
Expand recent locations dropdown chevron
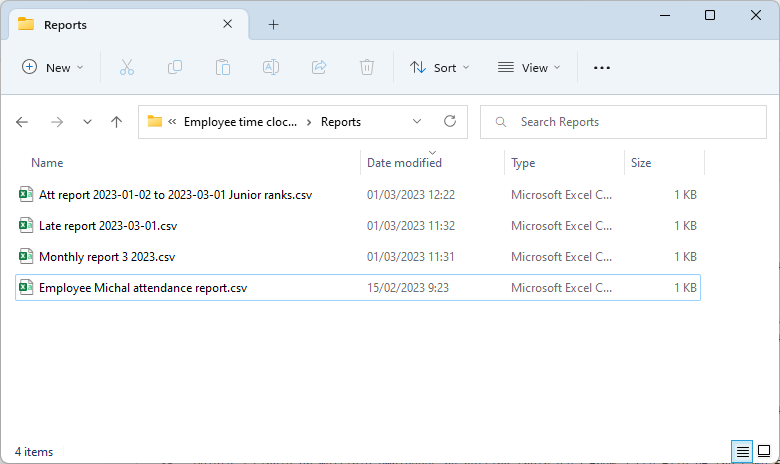(x=87, y=122)
